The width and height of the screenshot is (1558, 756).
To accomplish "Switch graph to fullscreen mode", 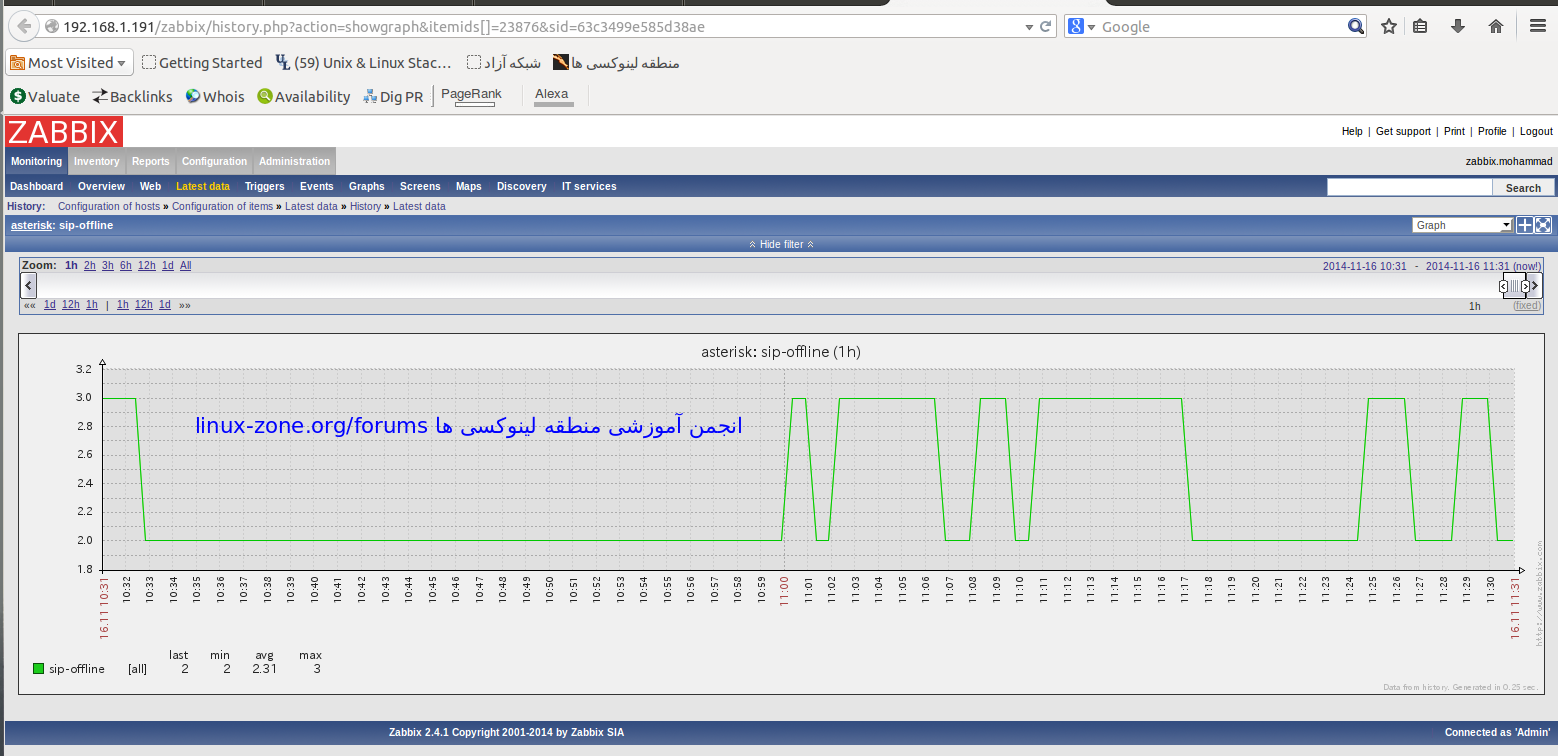I will pyautogui.click(x=1543, y=225).
